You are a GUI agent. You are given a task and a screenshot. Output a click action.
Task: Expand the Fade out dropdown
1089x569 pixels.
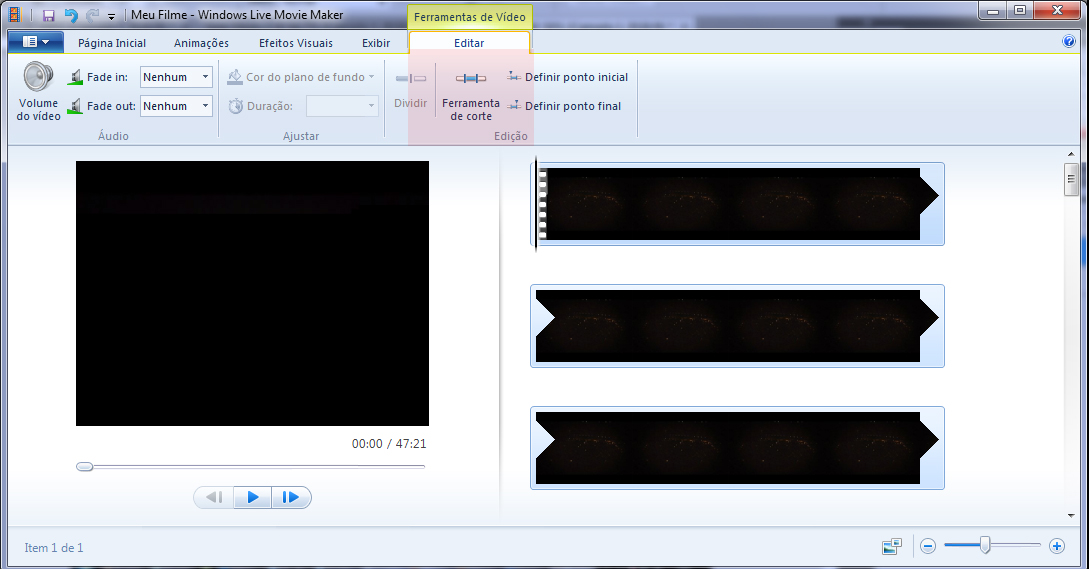tap(205, 106)
